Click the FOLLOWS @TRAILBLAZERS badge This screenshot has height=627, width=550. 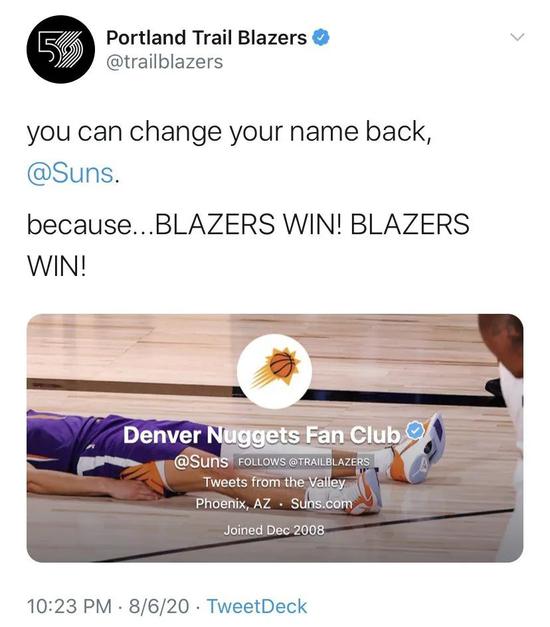tap(304, 462)
